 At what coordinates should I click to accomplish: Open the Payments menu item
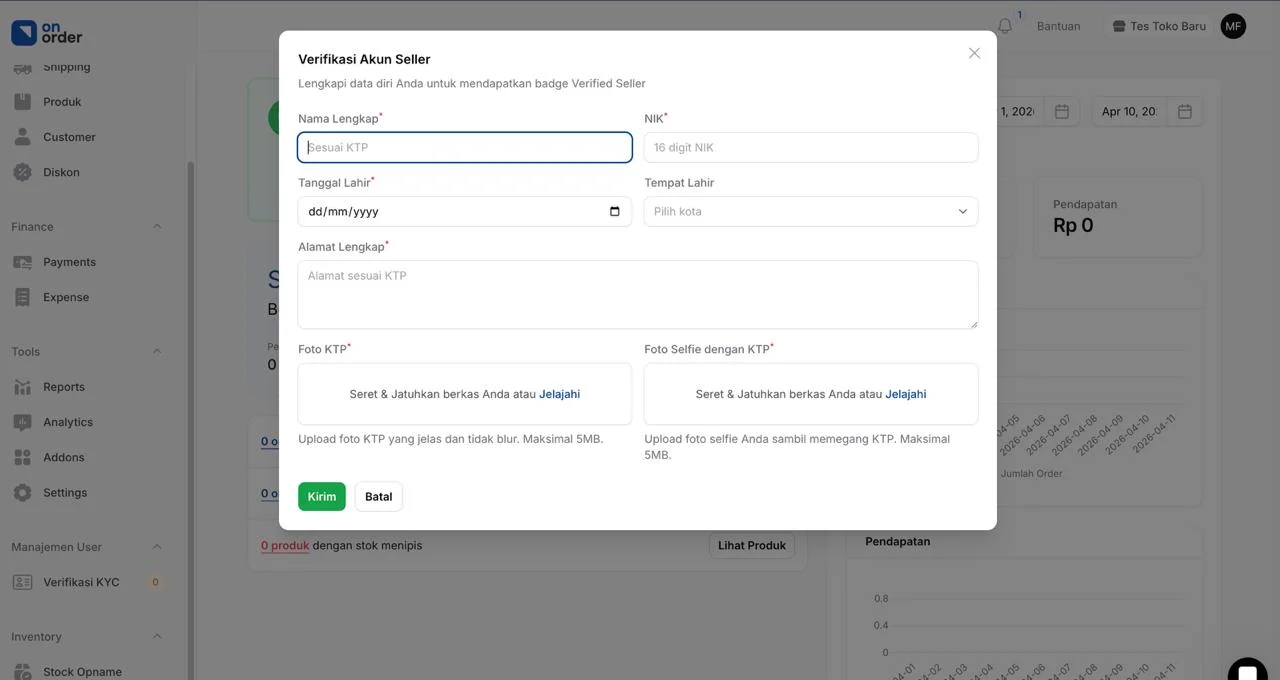(69, 262)
